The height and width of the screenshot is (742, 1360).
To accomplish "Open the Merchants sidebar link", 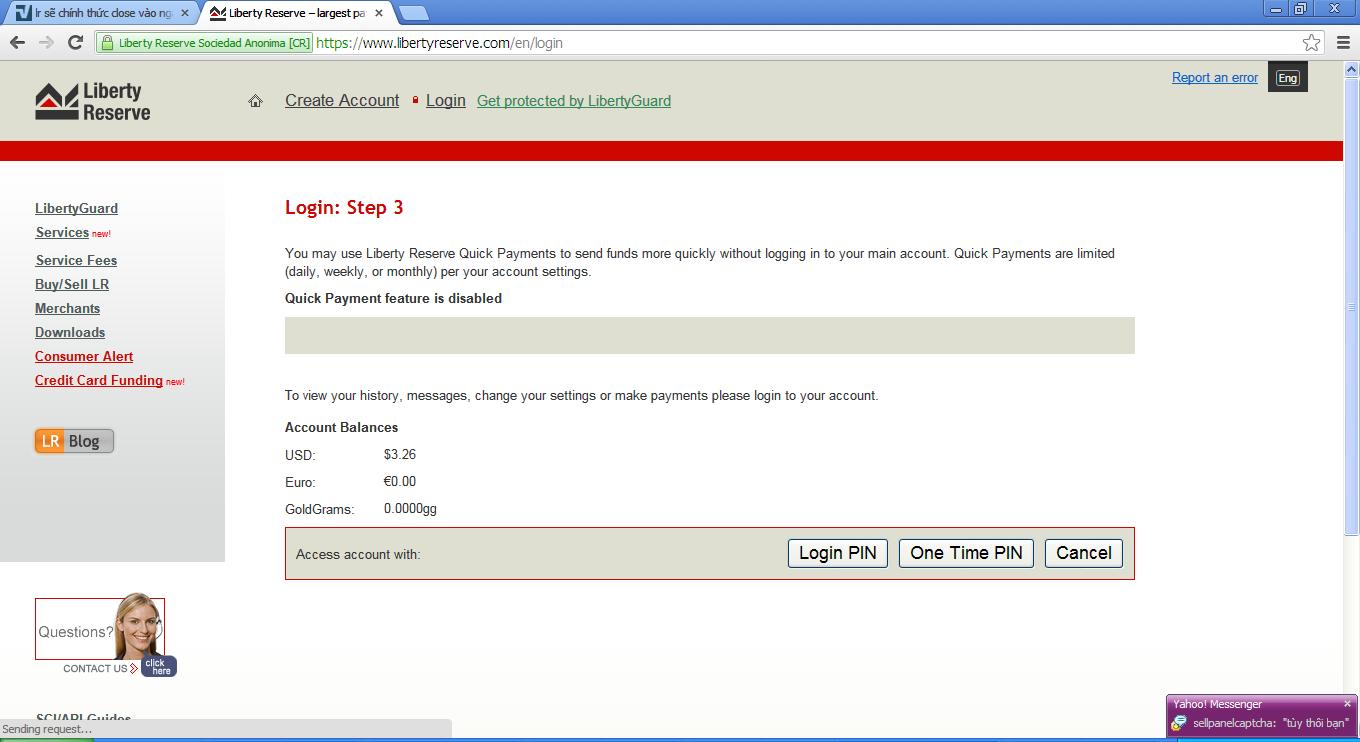I will [x=67, y=308].
